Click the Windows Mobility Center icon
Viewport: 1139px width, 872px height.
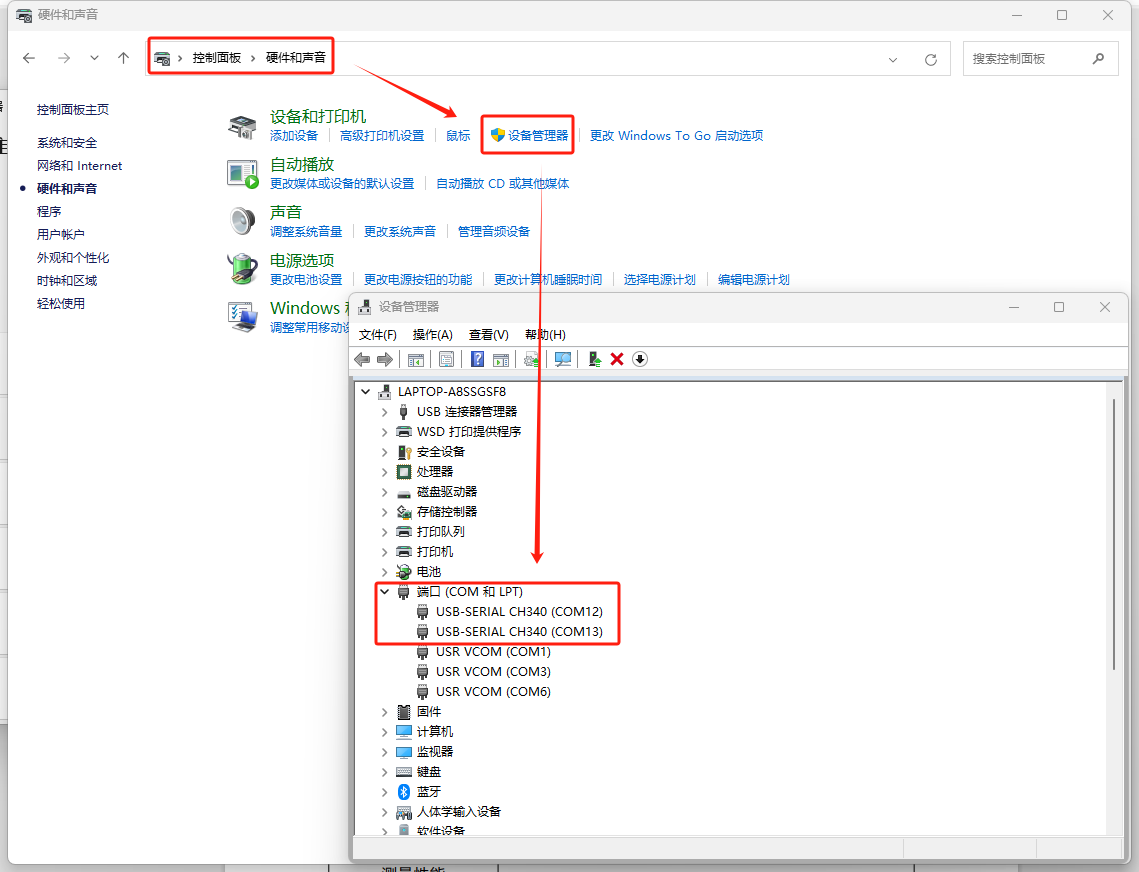242,317
